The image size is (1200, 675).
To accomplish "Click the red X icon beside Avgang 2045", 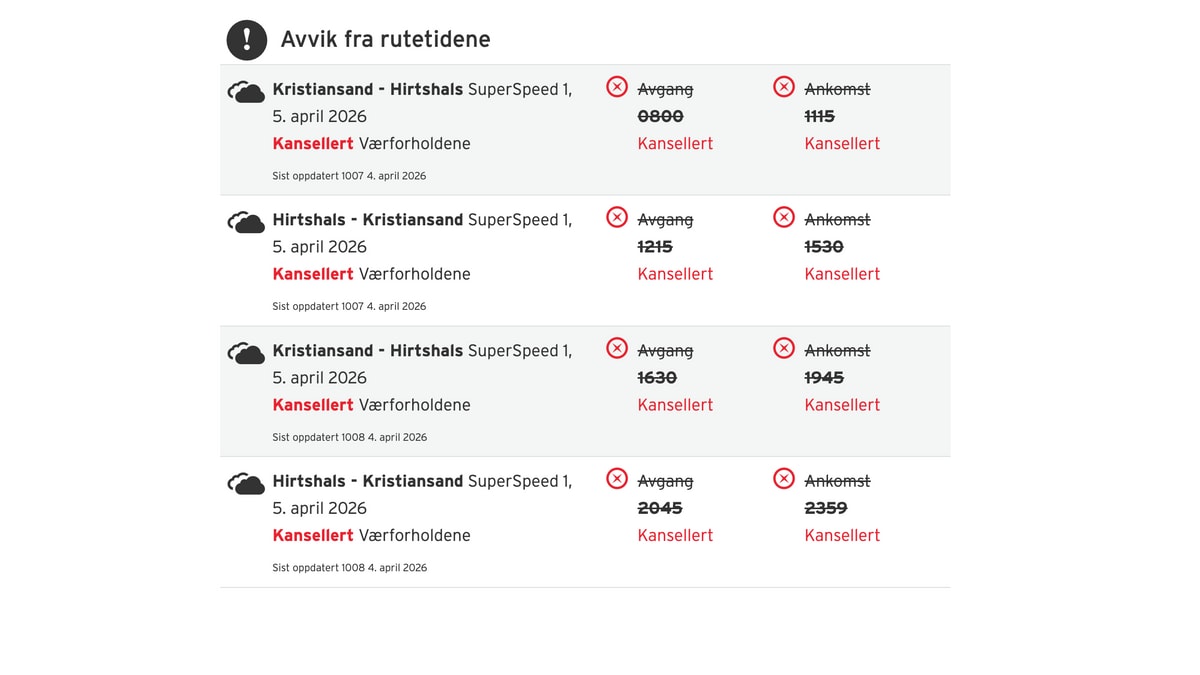I will [x=617, y=479].
